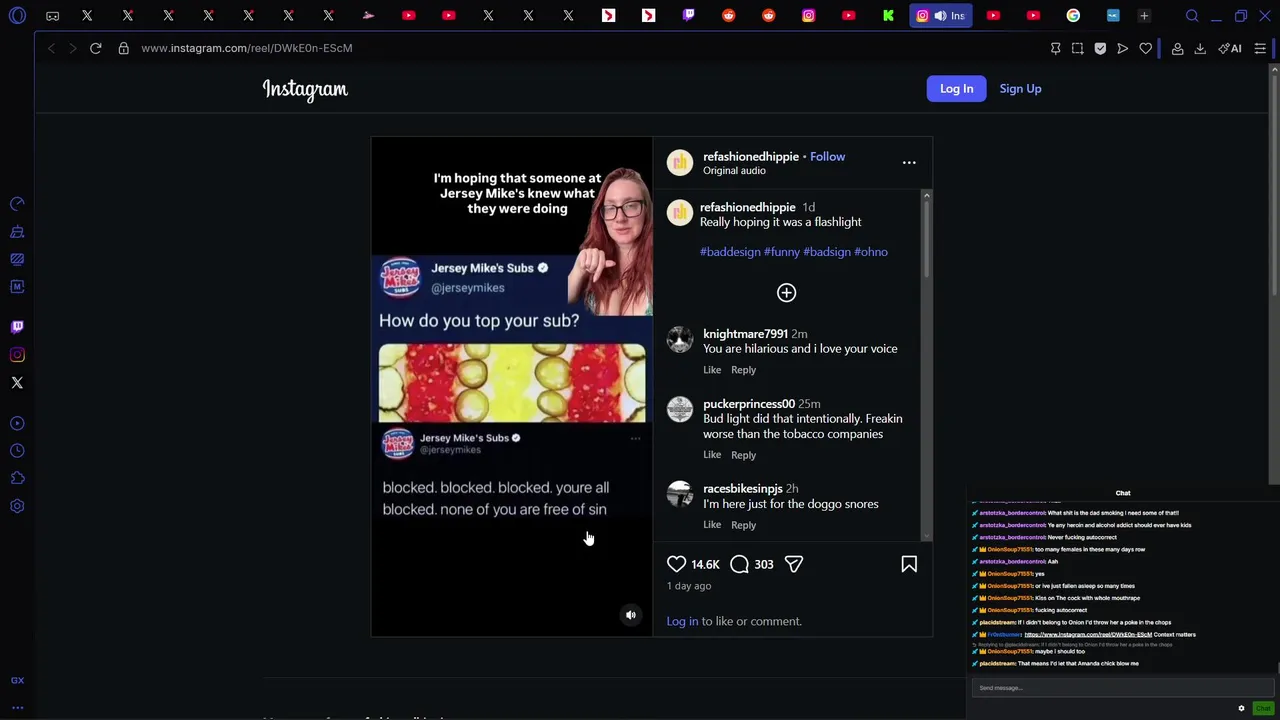The width and height of the screenshot is (1280, 720).
Task: Open the search tabs magnifier
Action: [x=1192, y=16]
